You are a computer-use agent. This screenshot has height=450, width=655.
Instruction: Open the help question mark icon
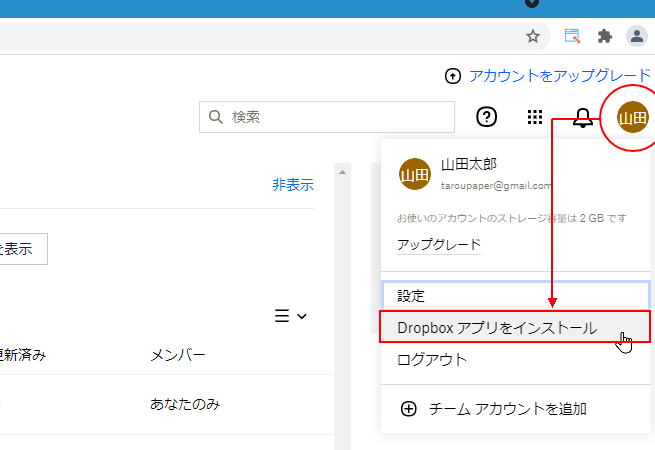coord(487,117)
